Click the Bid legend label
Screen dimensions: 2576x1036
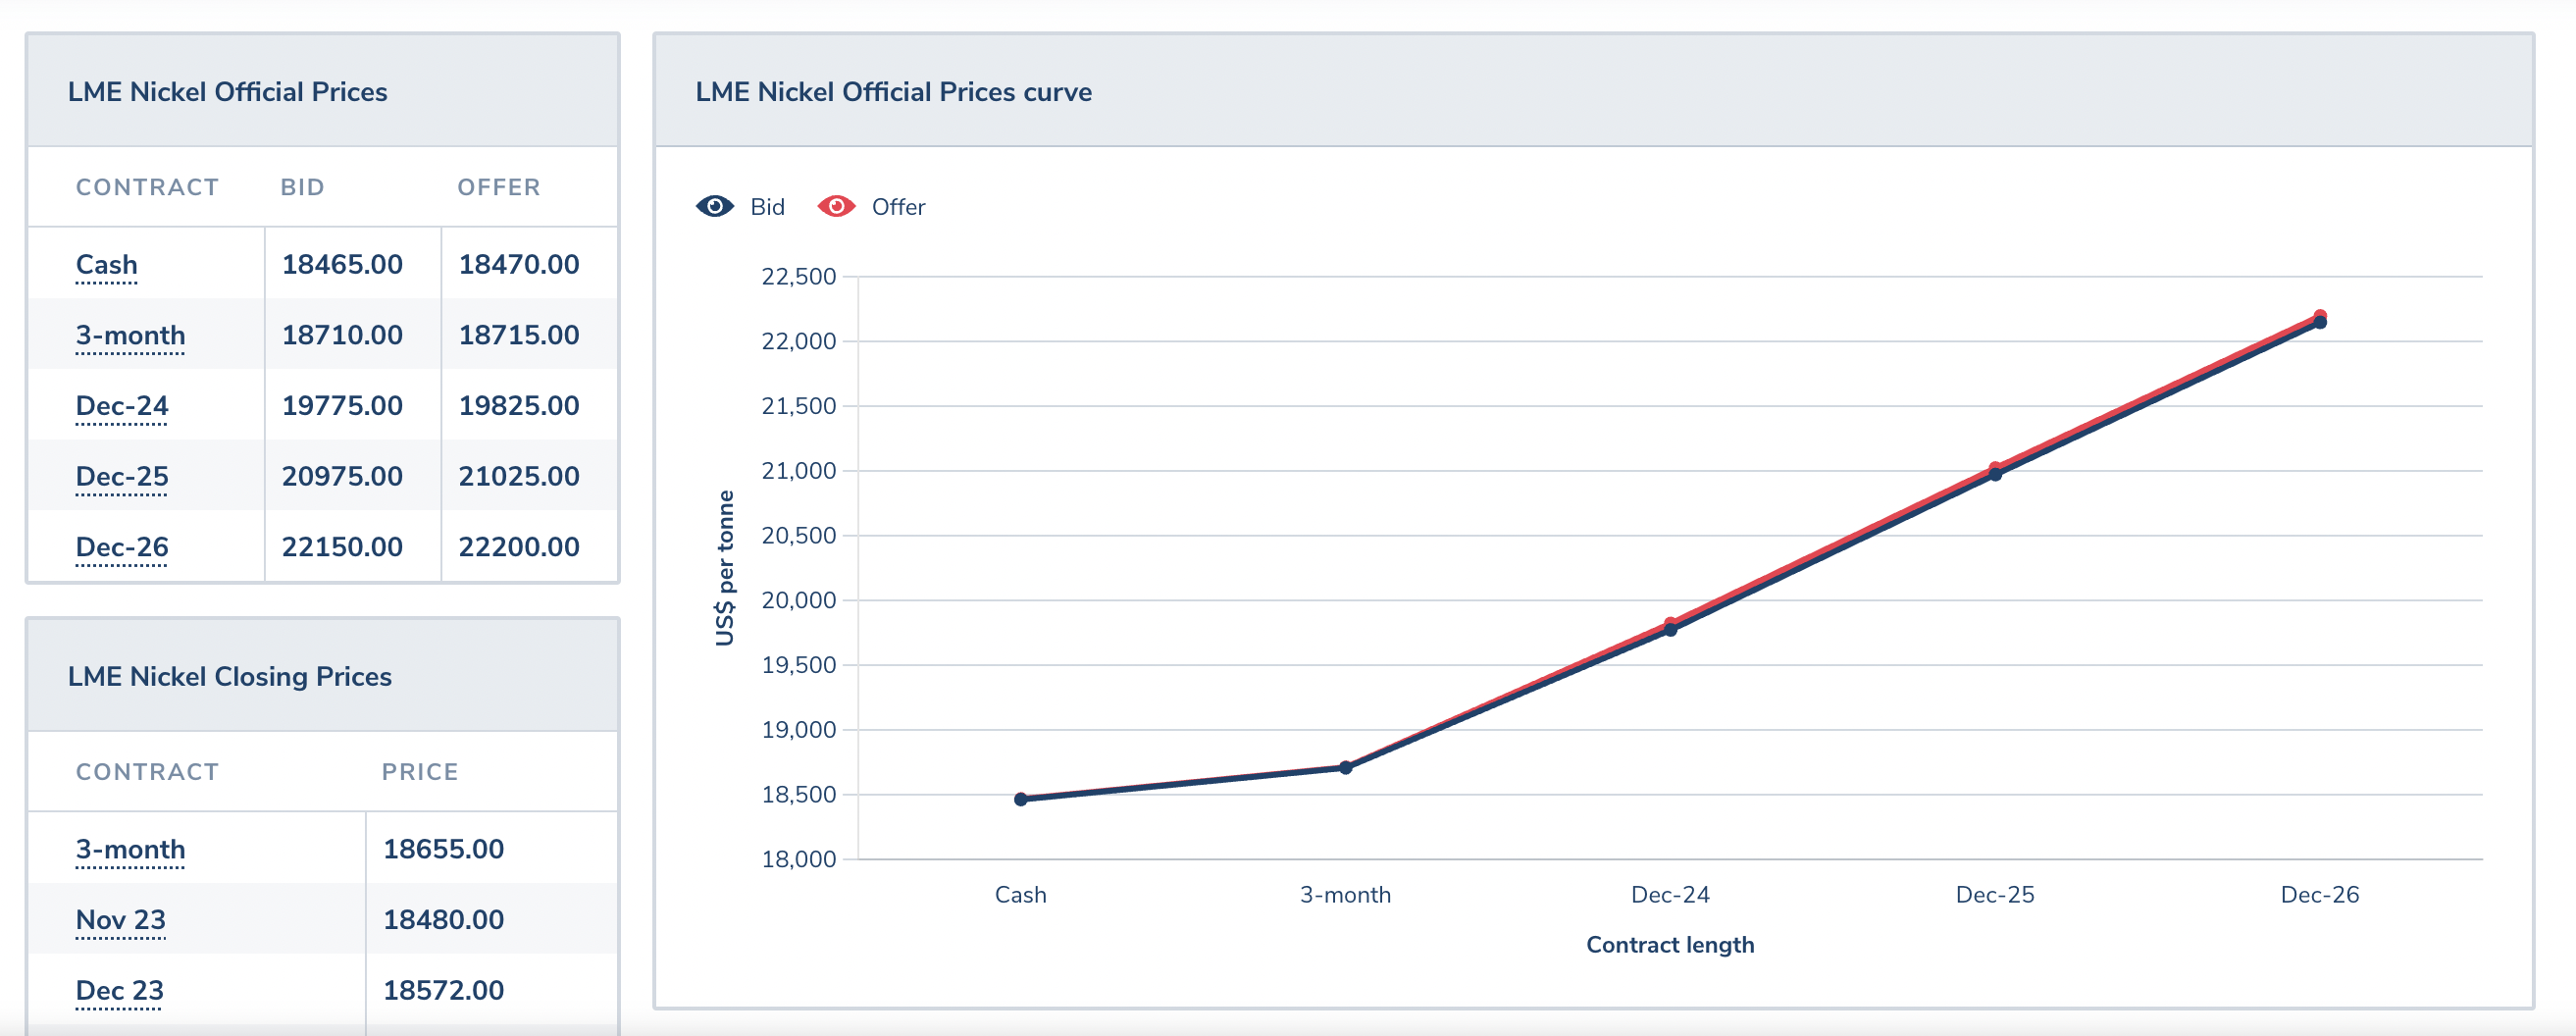click(x=767, y=207)
